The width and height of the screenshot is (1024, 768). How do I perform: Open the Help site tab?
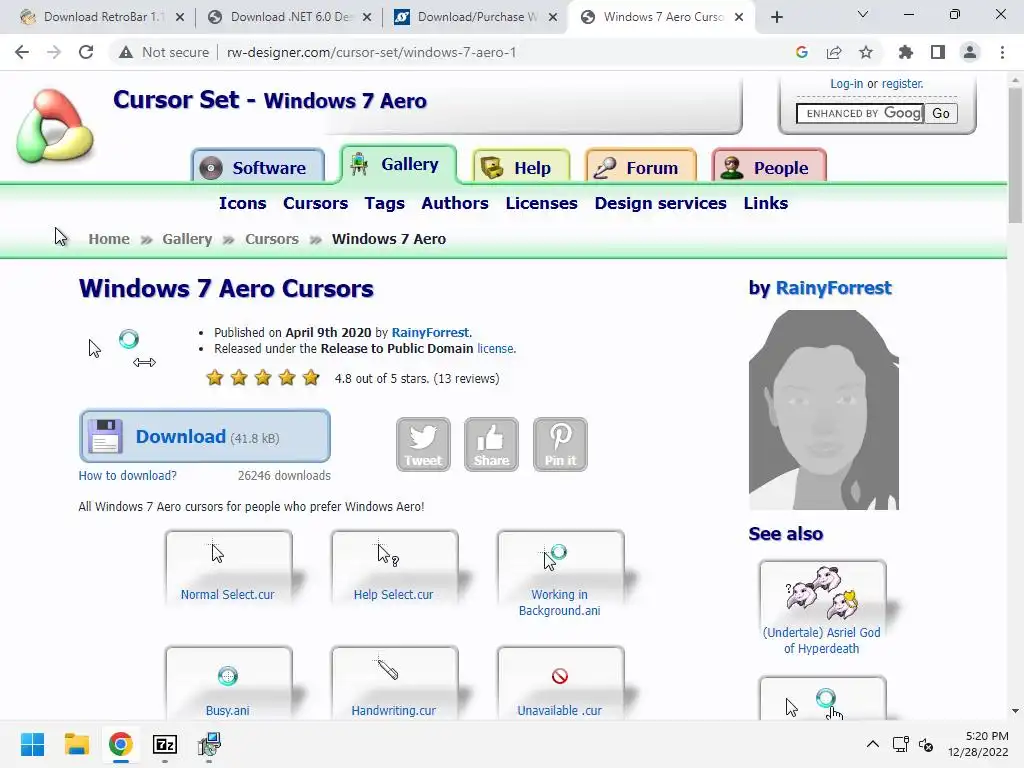(x=521, y=167)
